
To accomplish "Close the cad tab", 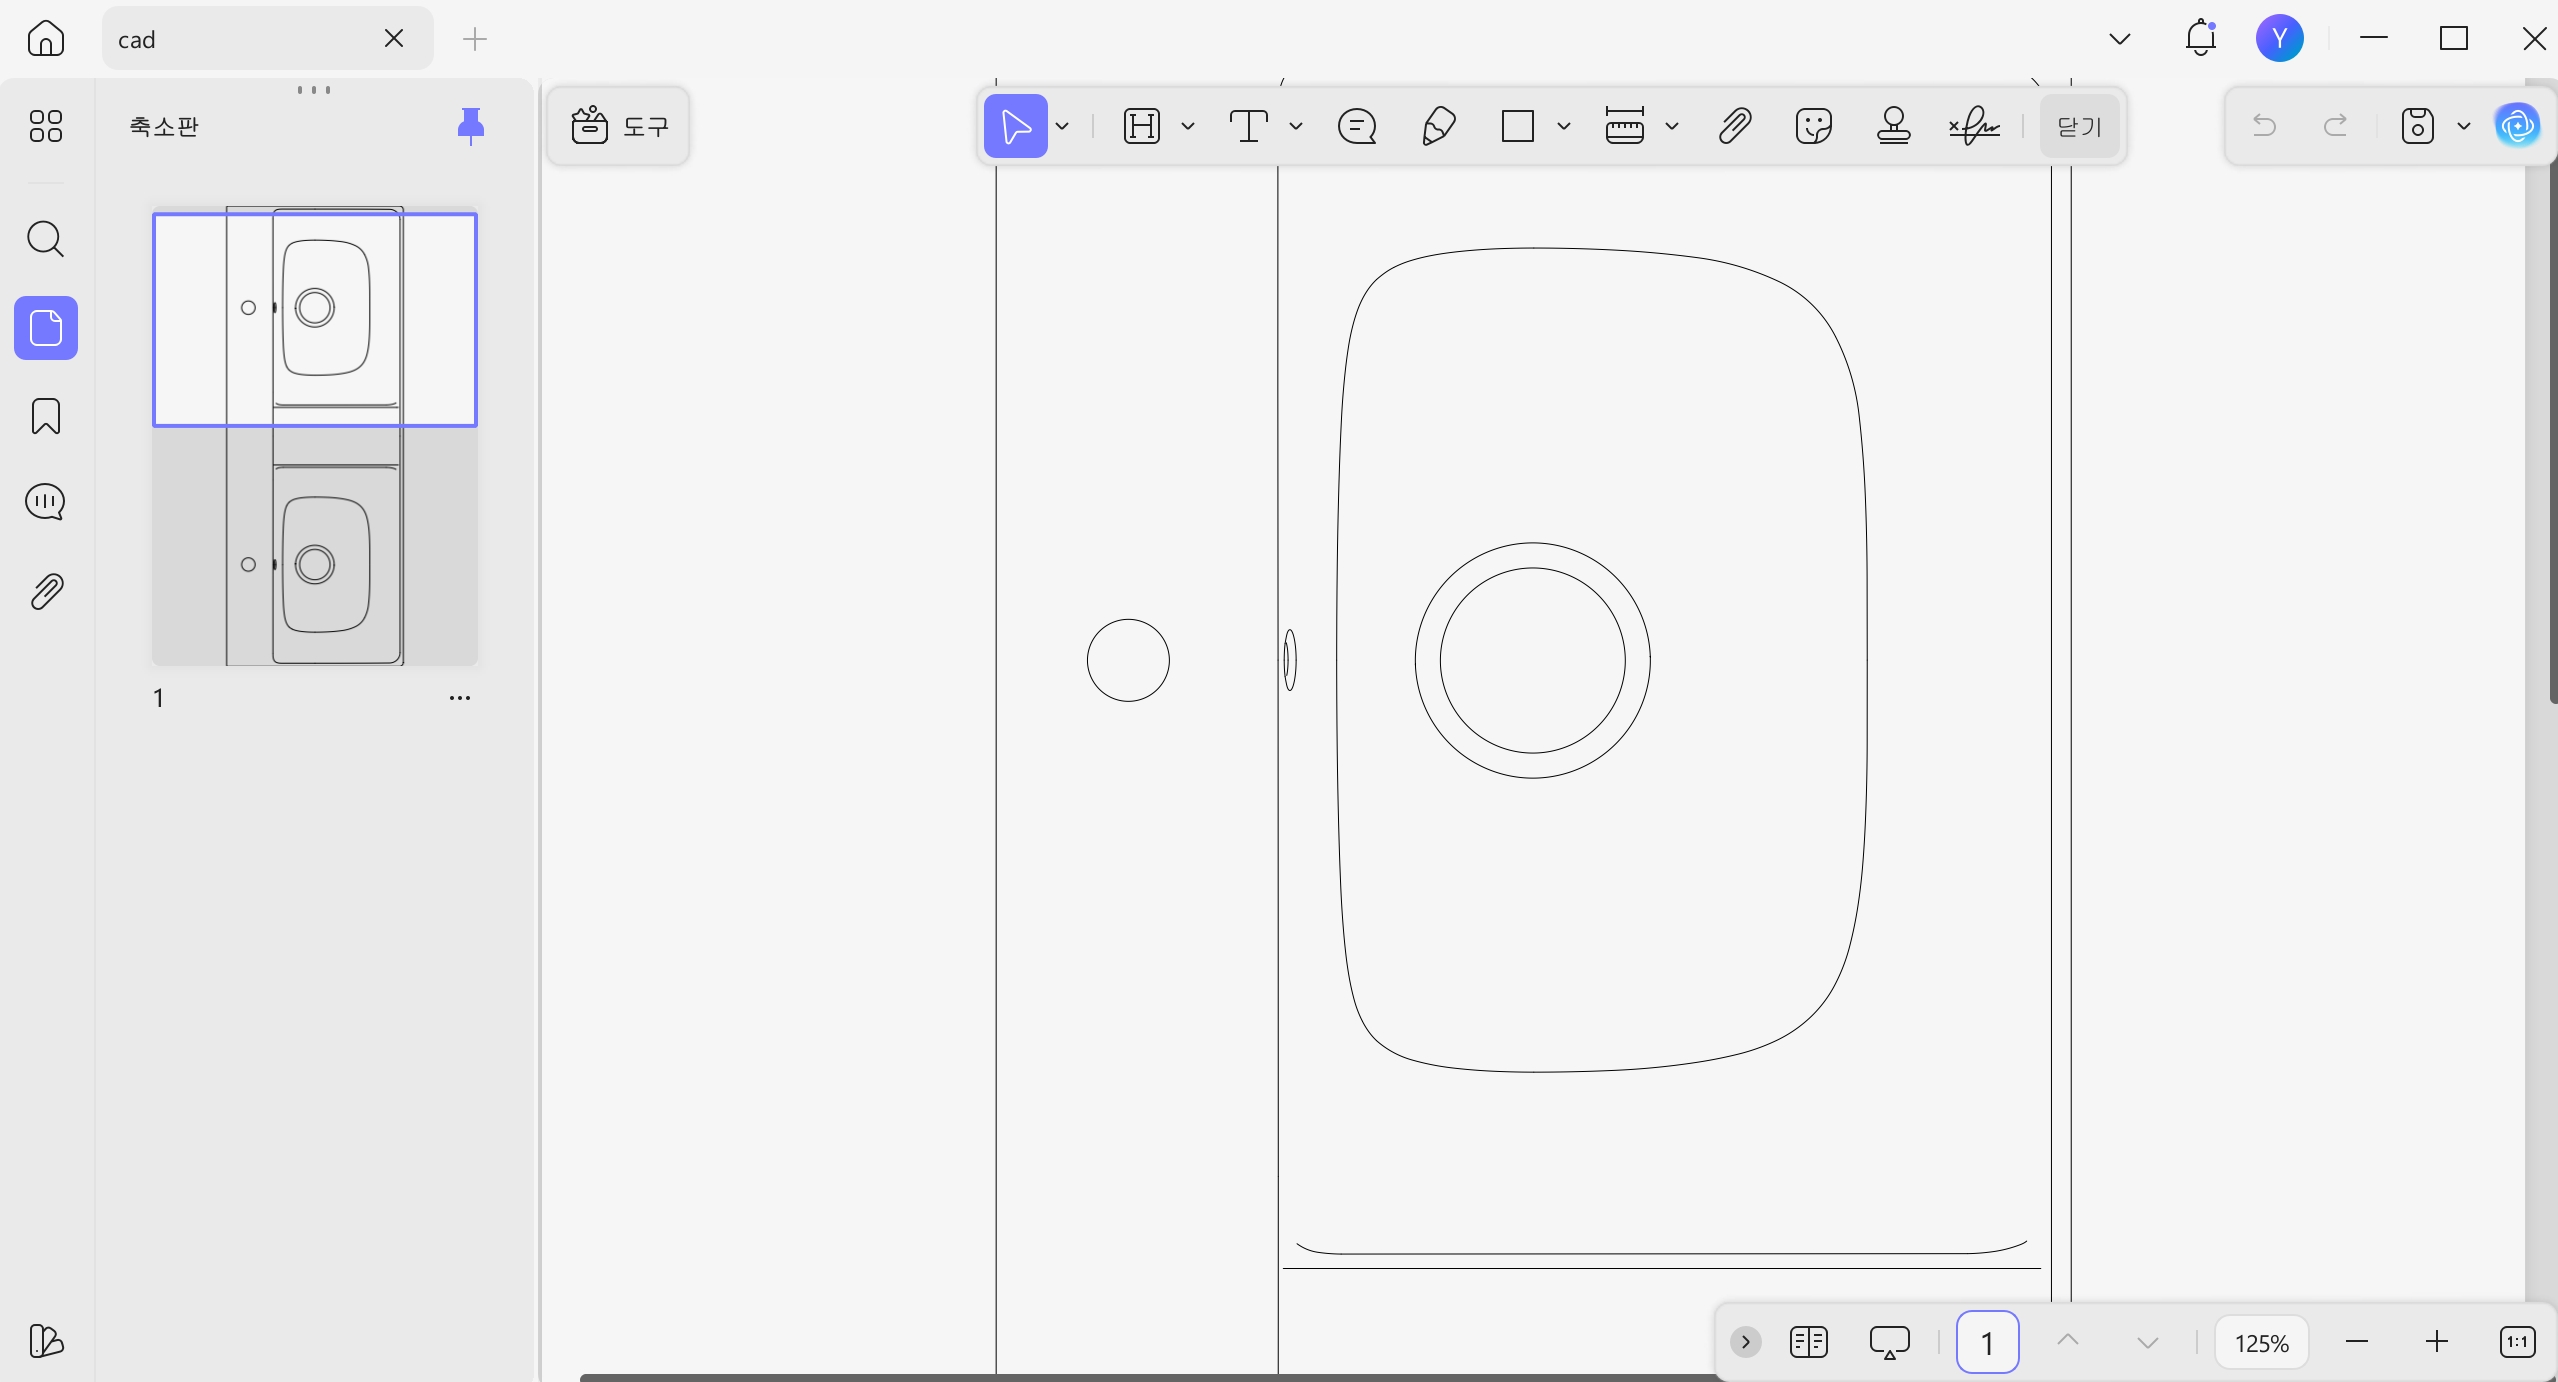I will pyautogui.click(x=394, y=39).
